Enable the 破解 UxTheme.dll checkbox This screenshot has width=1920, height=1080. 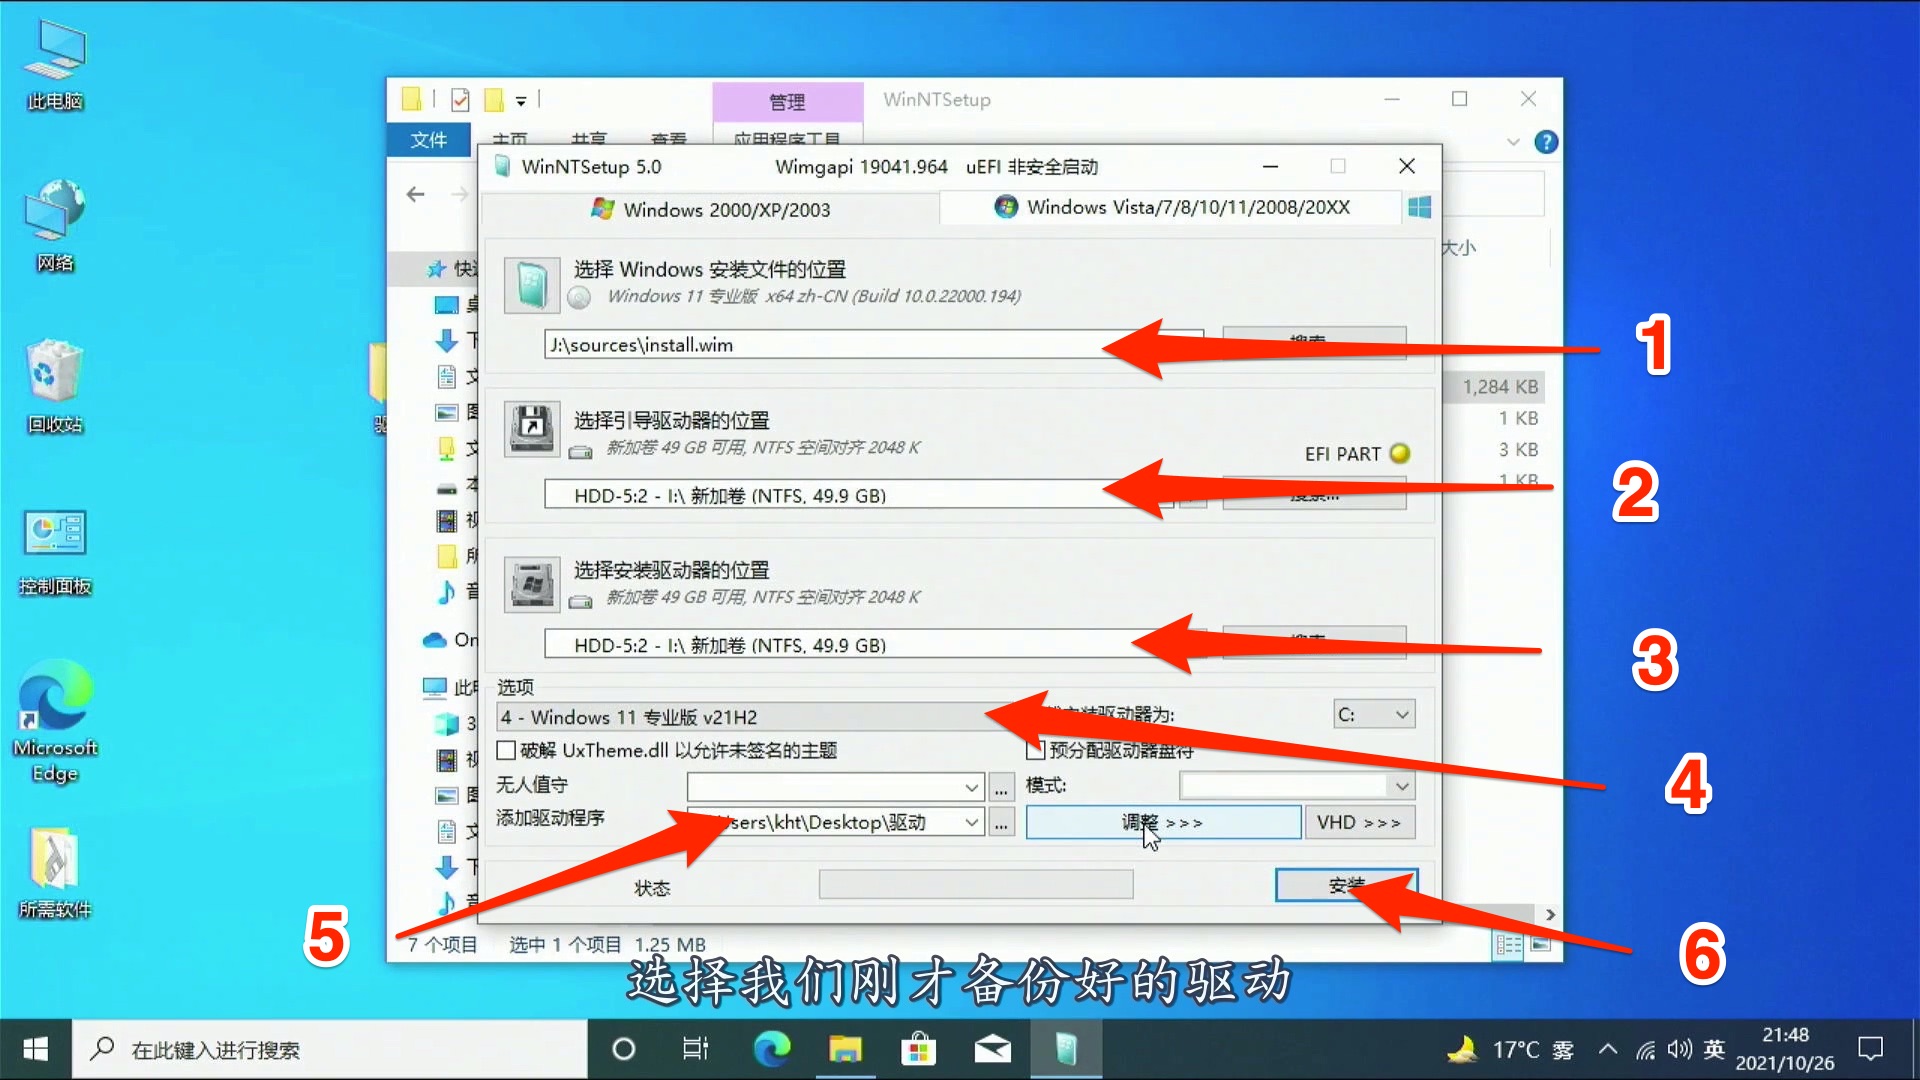click(x=506, y=750)
